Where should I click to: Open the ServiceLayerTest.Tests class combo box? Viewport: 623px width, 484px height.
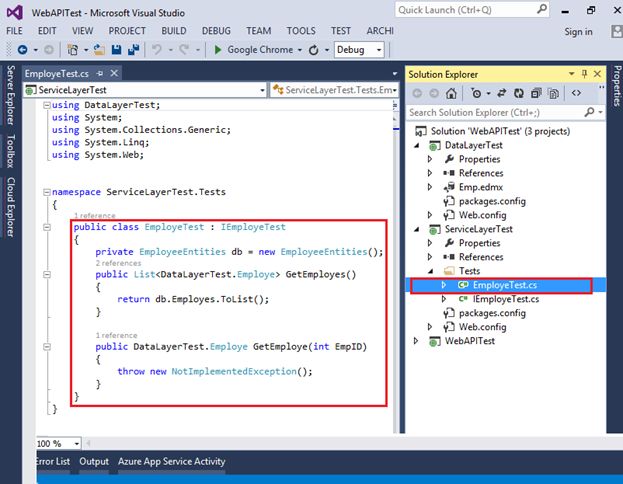point(335,90)
